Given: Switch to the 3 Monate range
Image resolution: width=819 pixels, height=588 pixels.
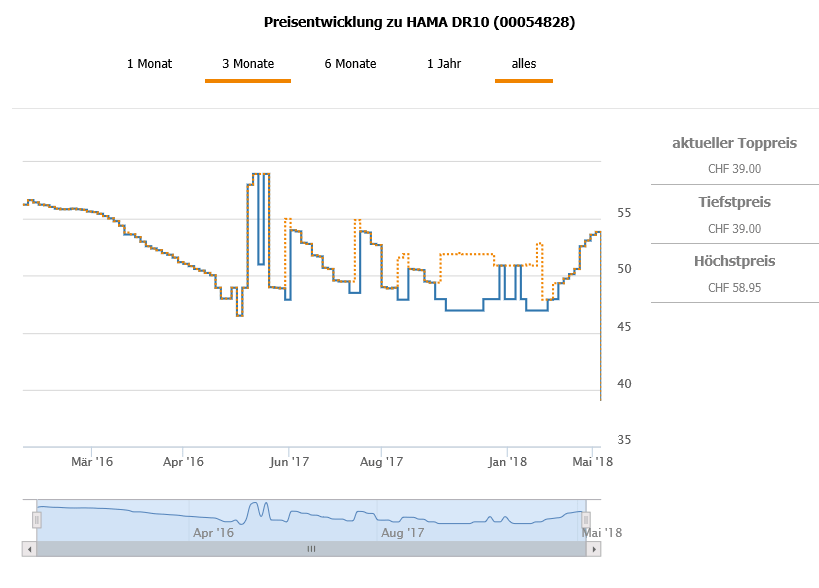Looking at the screenshot, I should pos(248,64).
